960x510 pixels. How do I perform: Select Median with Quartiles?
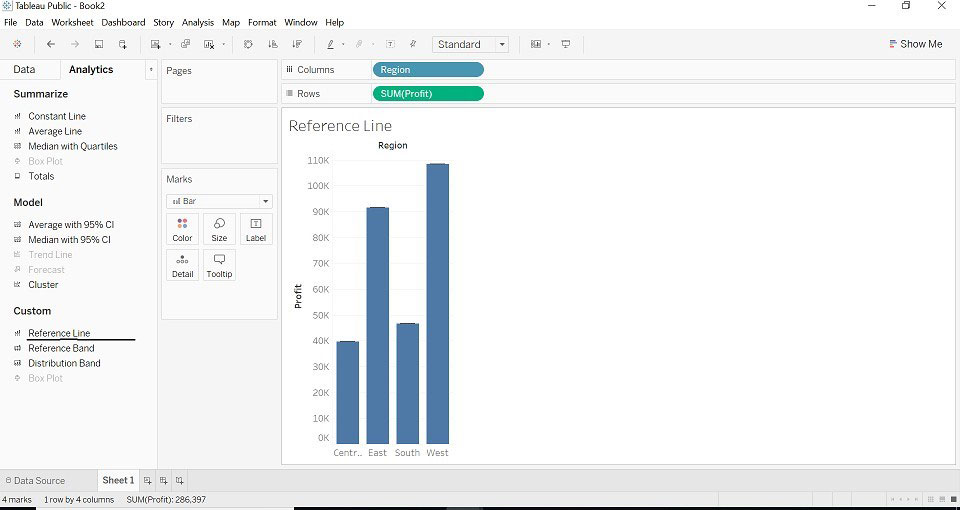[x=73, y=146]
